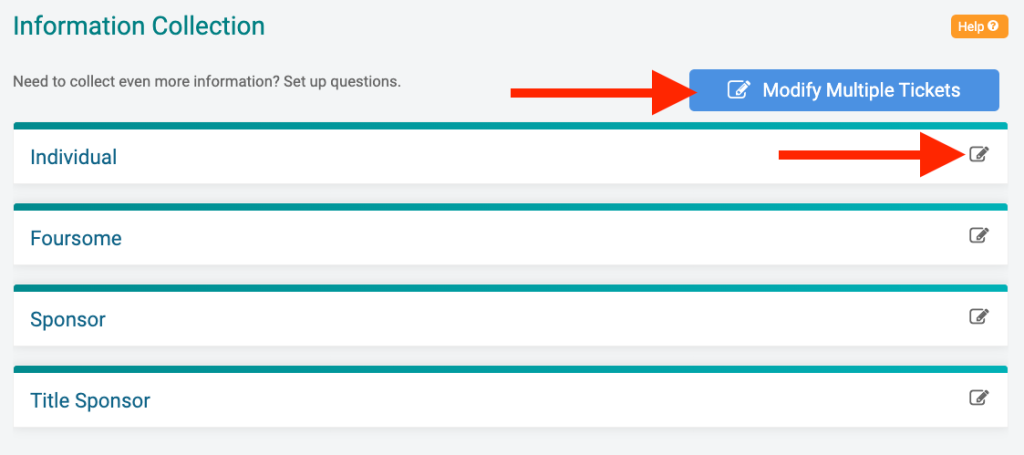1024x455 pixels.
Task: Click the teal bar above Title Sponsor row
Action: [x=510, y=369]
